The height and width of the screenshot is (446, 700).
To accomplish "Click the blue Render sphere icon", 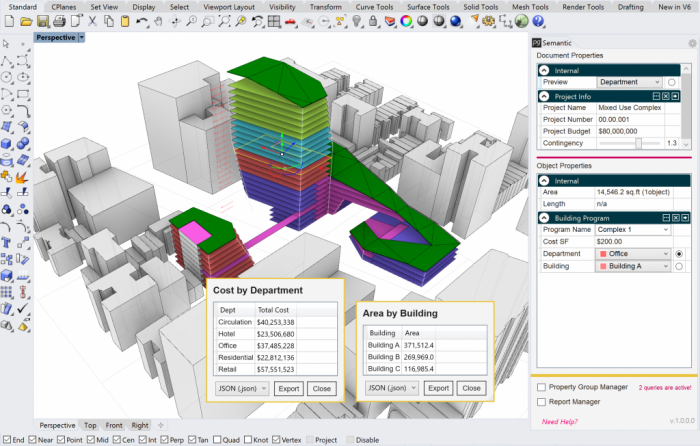I will point(456,21).
